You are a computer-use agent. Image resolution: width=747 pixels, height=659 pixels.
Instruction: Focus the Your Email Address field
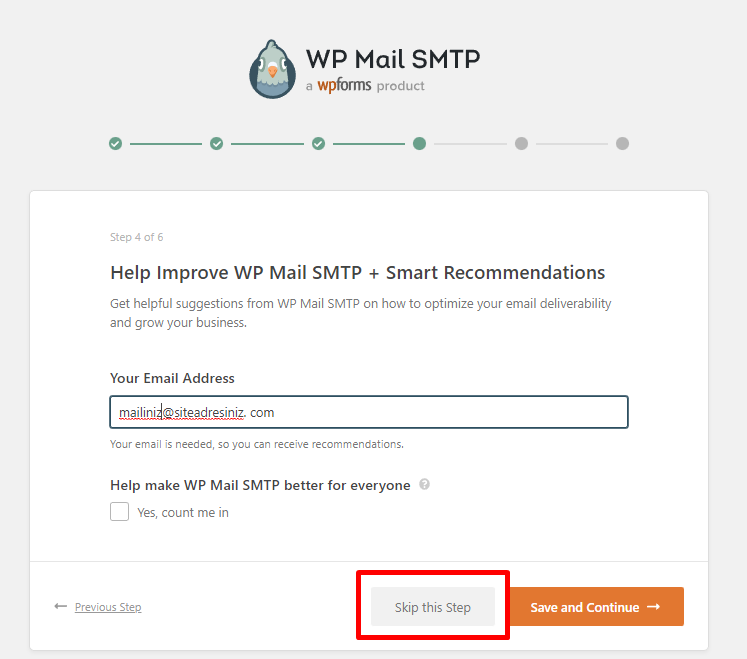click(x=369, y=412)
